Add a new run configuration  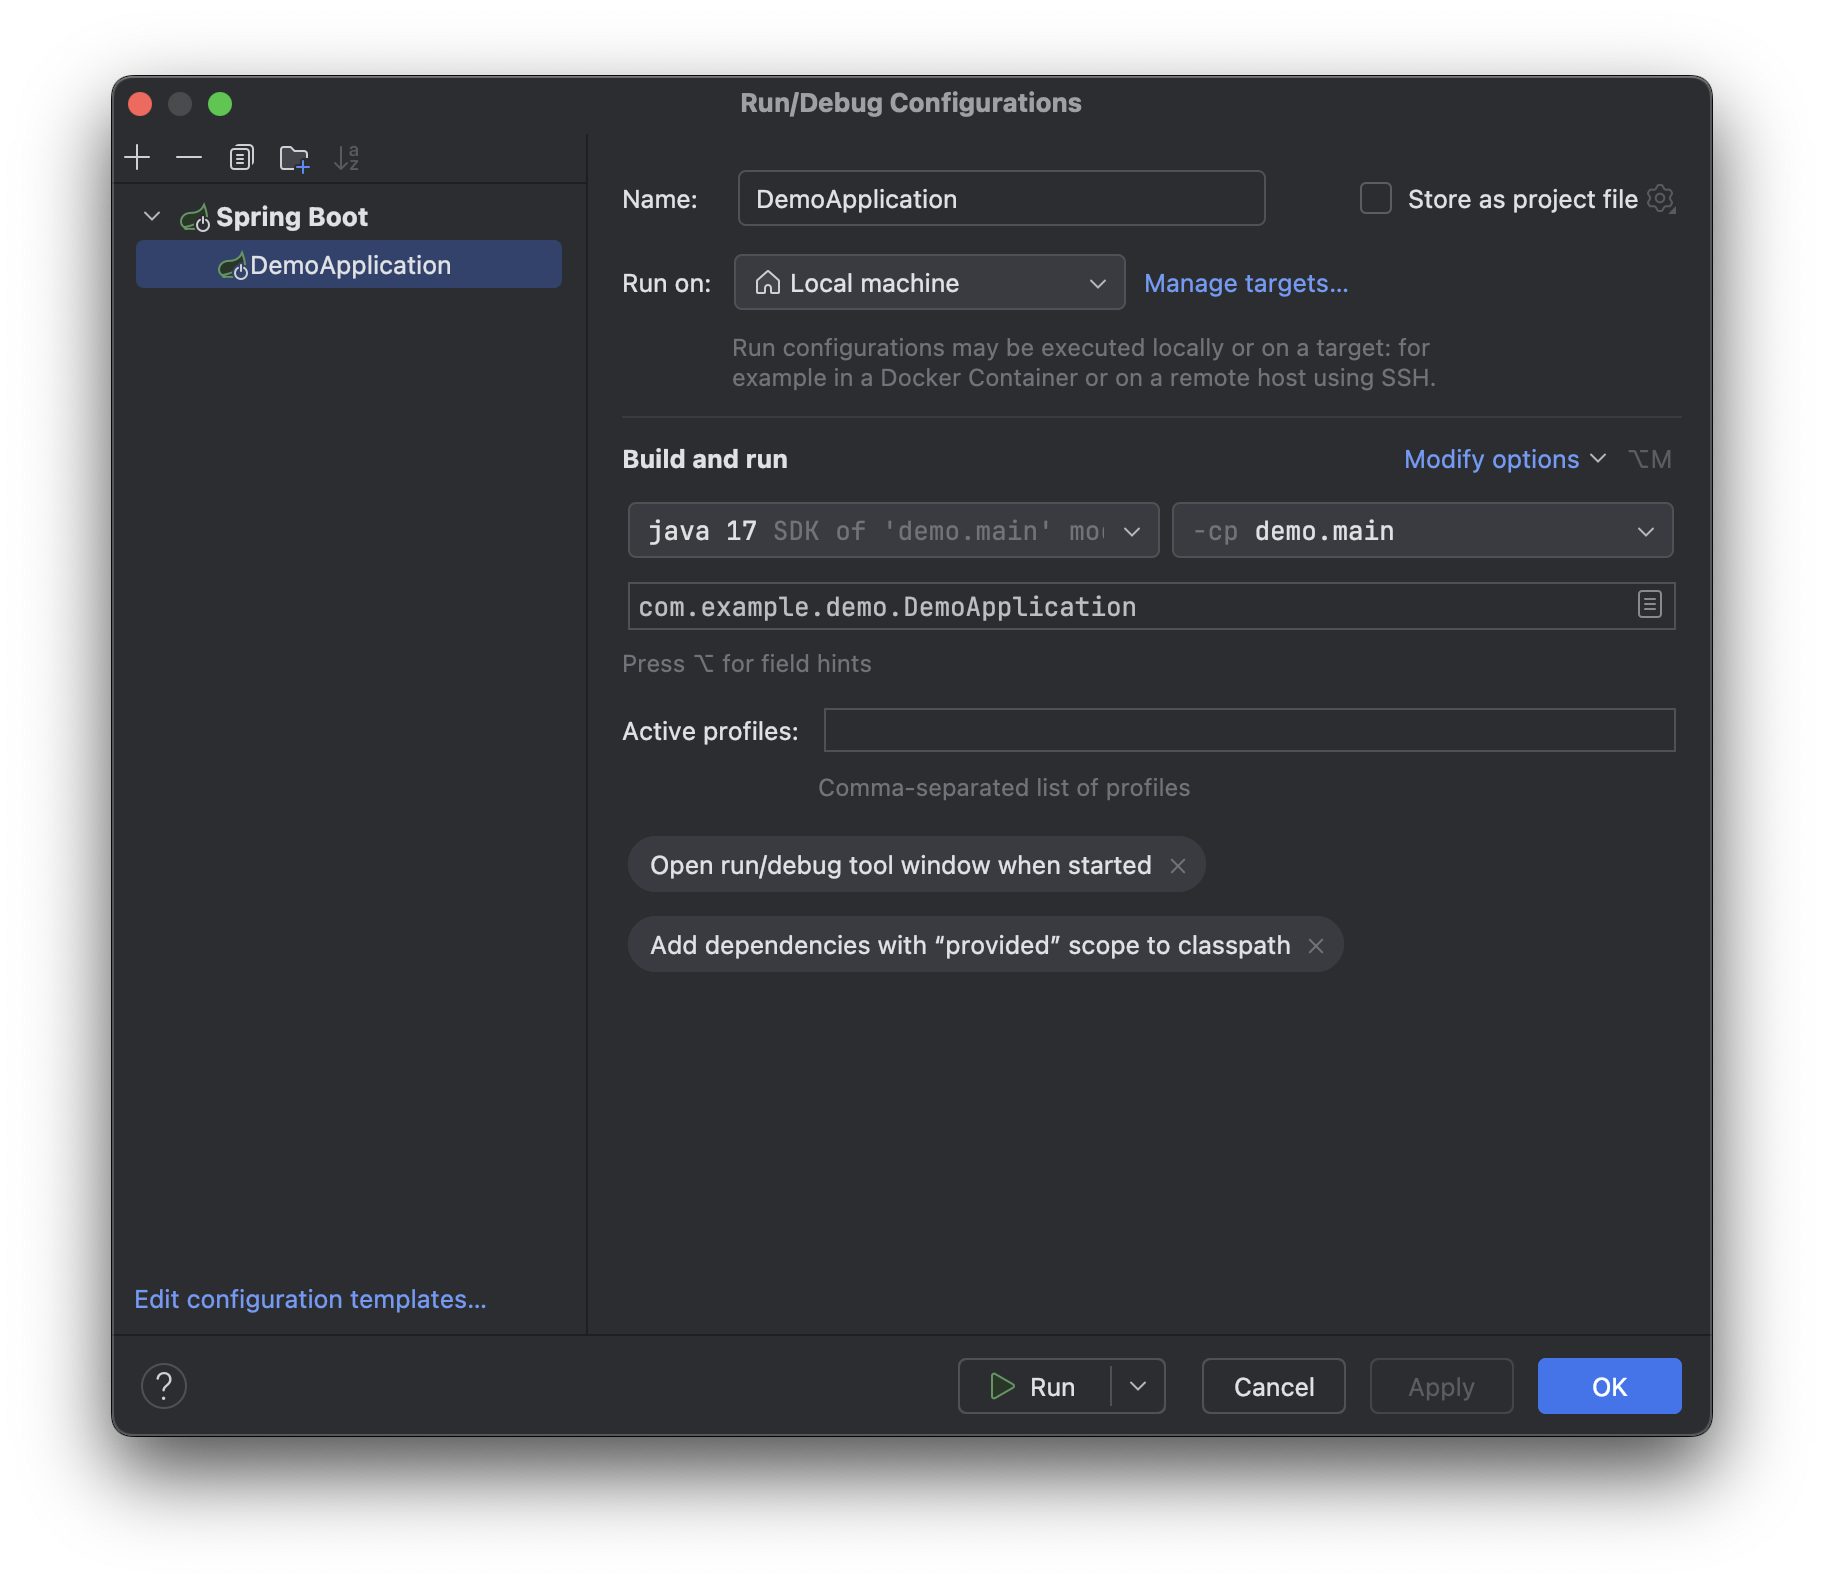[137, 157]
